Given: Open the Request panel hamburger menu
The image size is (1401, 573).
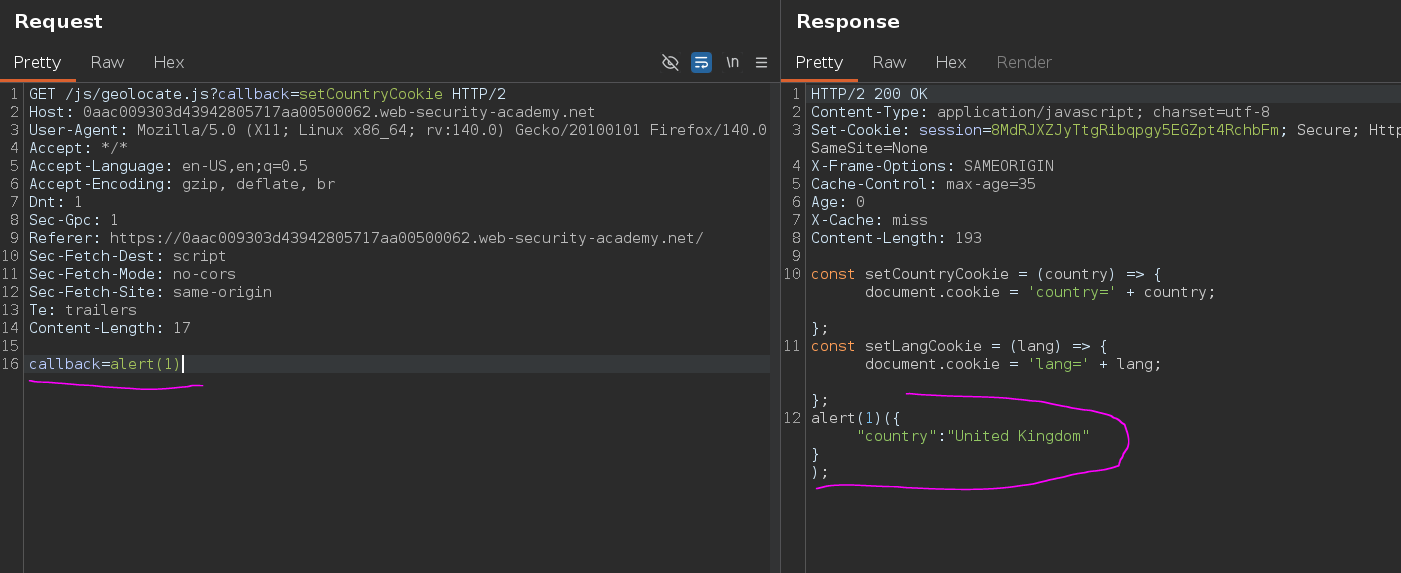Looking at the screenshot, I should (762, 62).
